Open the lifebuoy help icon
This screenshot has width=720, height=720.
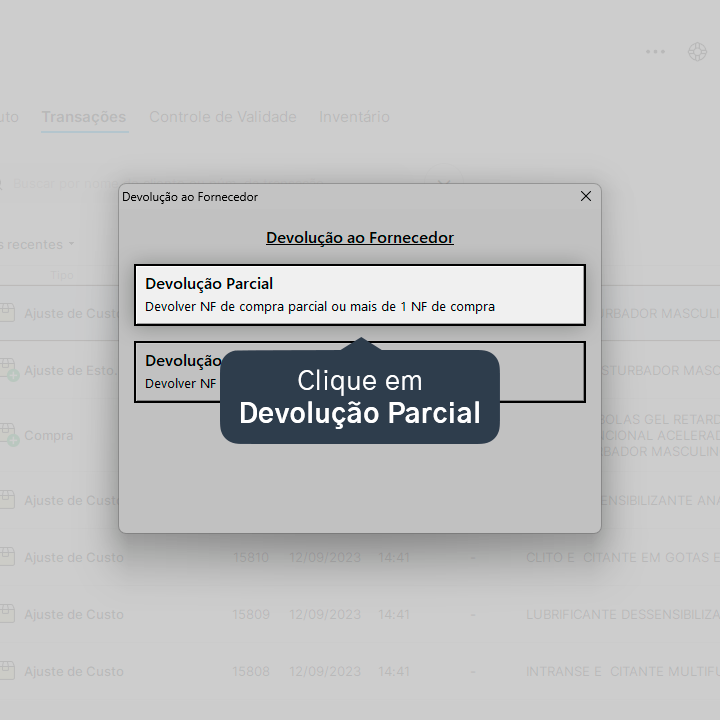[697, 51]
